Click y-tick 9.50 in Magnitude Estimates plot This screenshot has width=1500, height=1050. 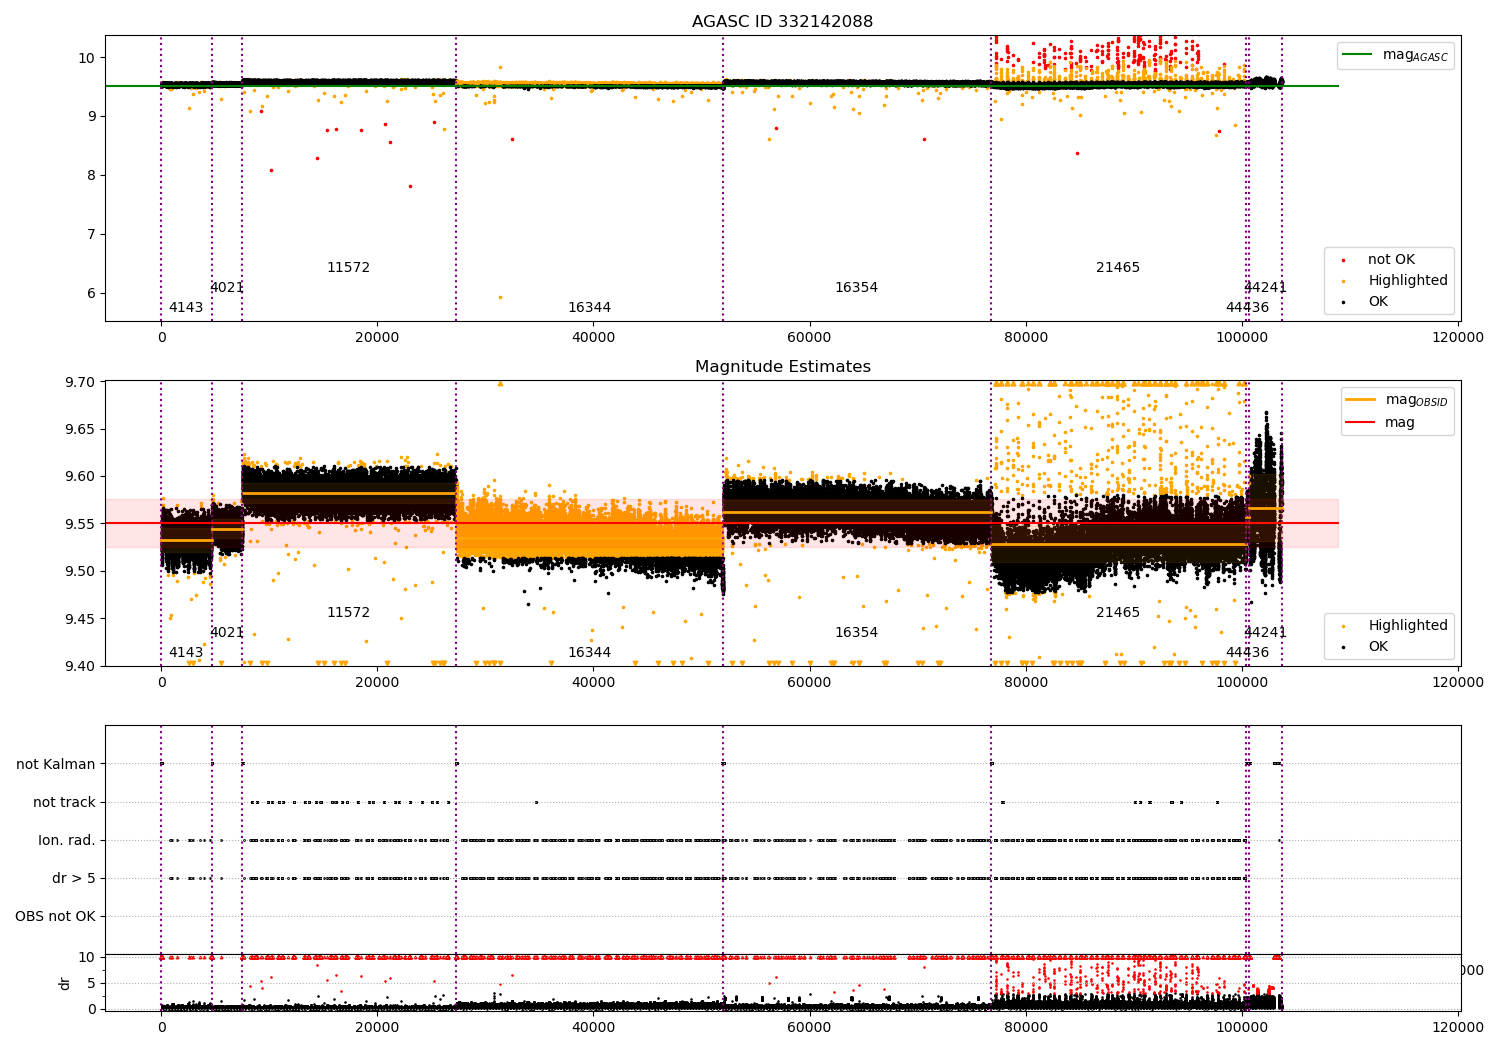coord(79,572)
